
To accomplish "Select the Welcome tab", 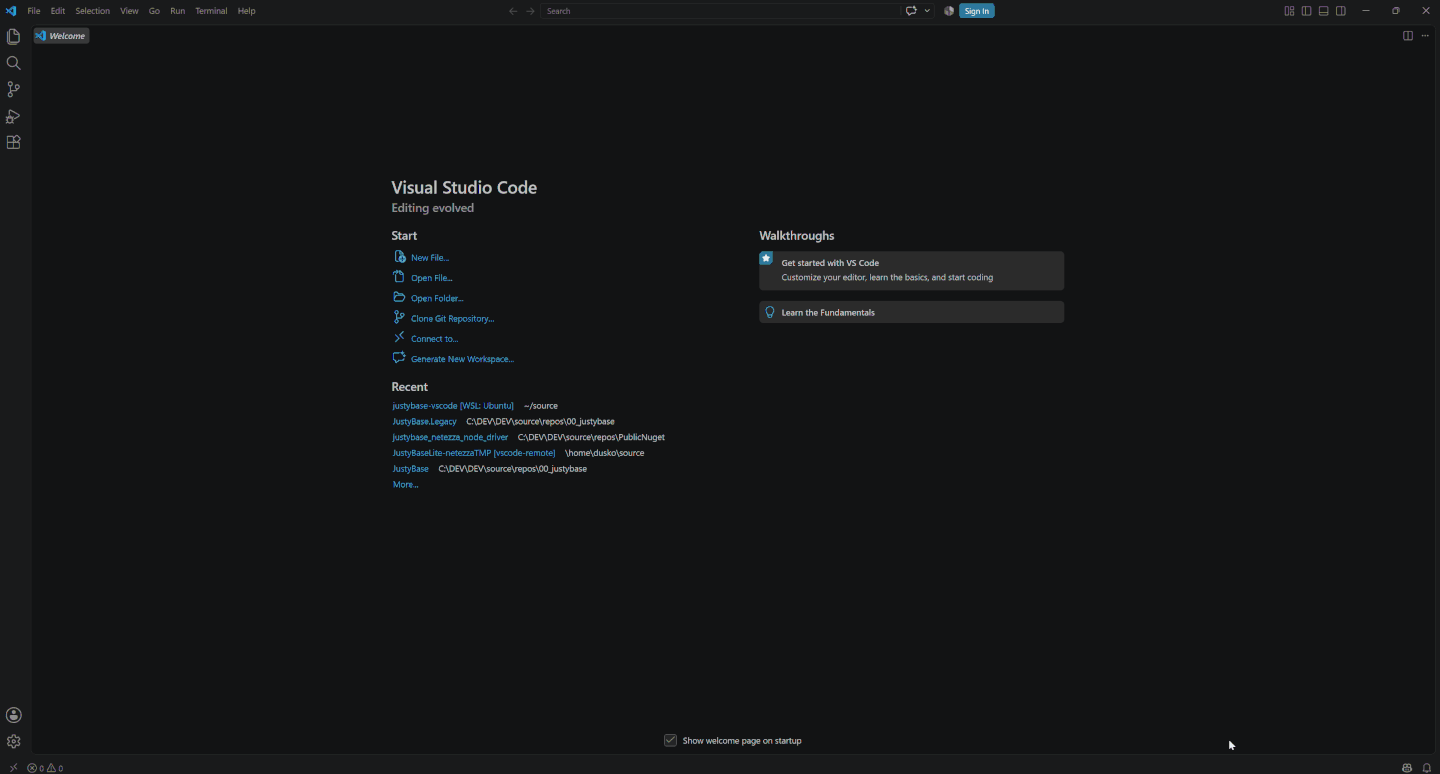I will tap(62, 36).
